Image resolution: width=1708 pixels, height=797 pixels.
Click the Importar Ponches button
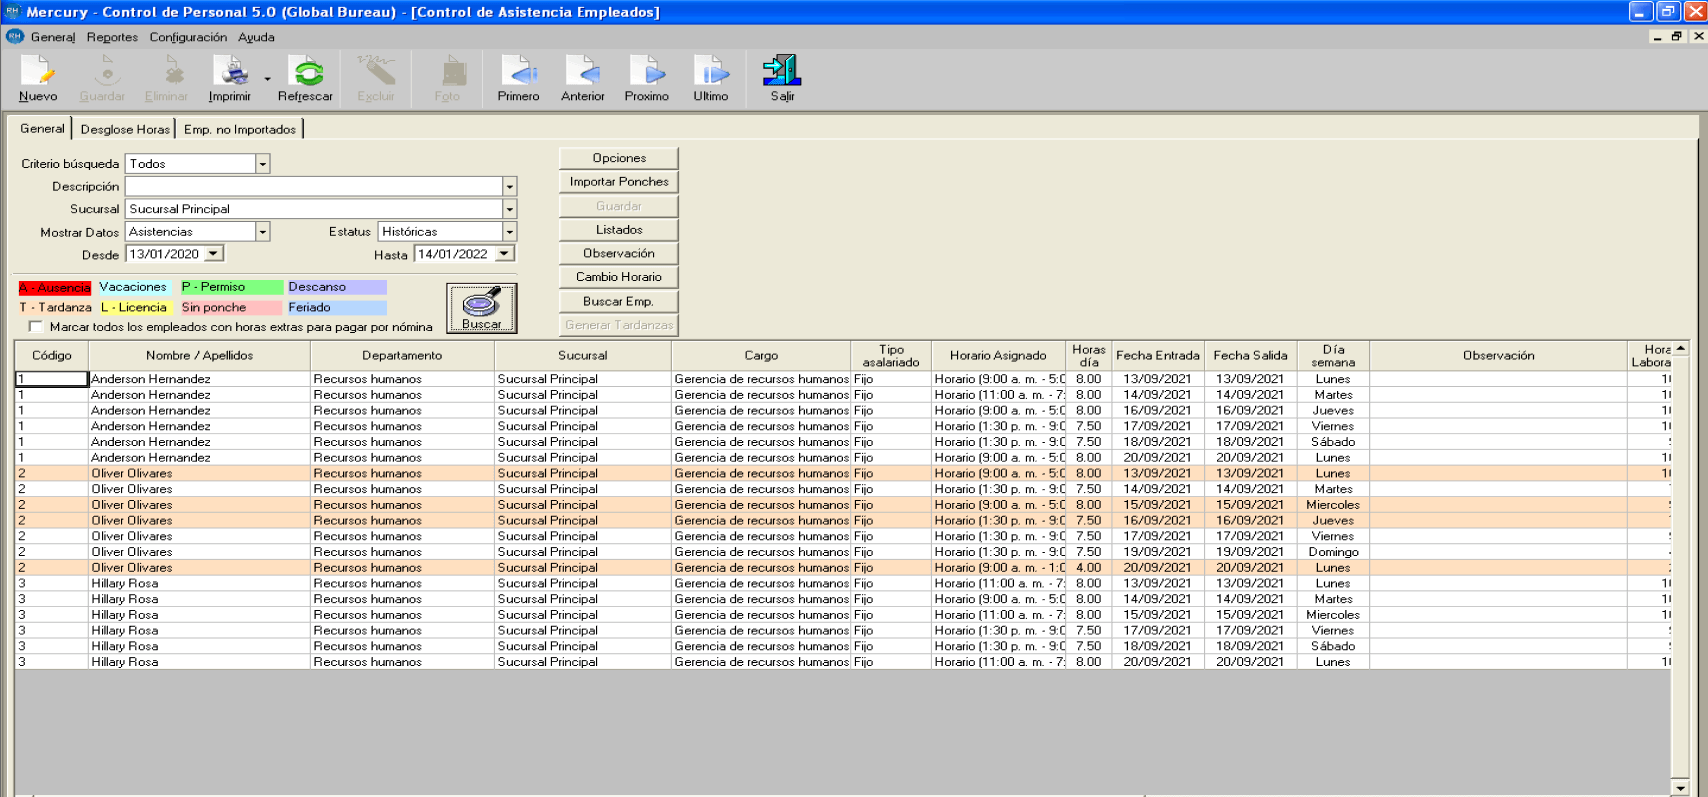619,182
